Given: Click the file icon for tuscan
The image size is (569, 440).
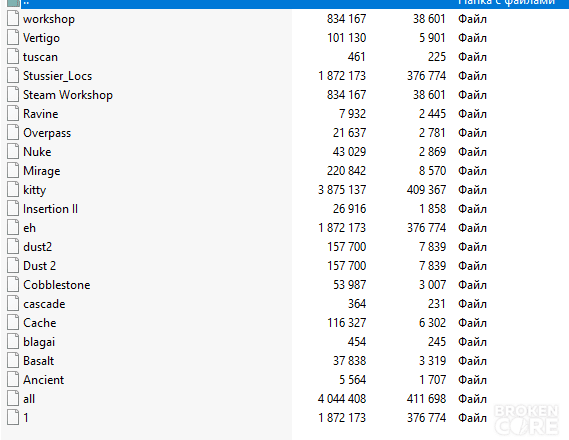Looking at the screenshot, I should pos(13,57).
